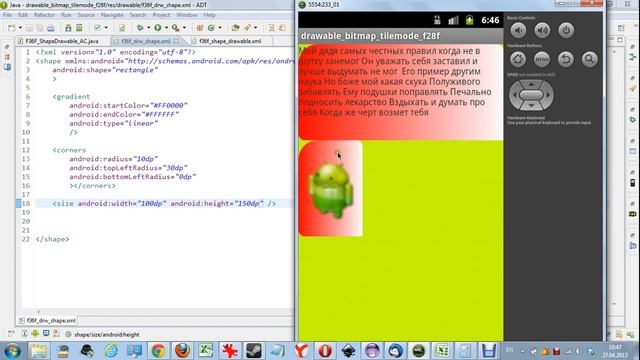640x360 pixels.
Task: Click the android:endColor "#FFFFFF" line
Action: tap(124, 114)
